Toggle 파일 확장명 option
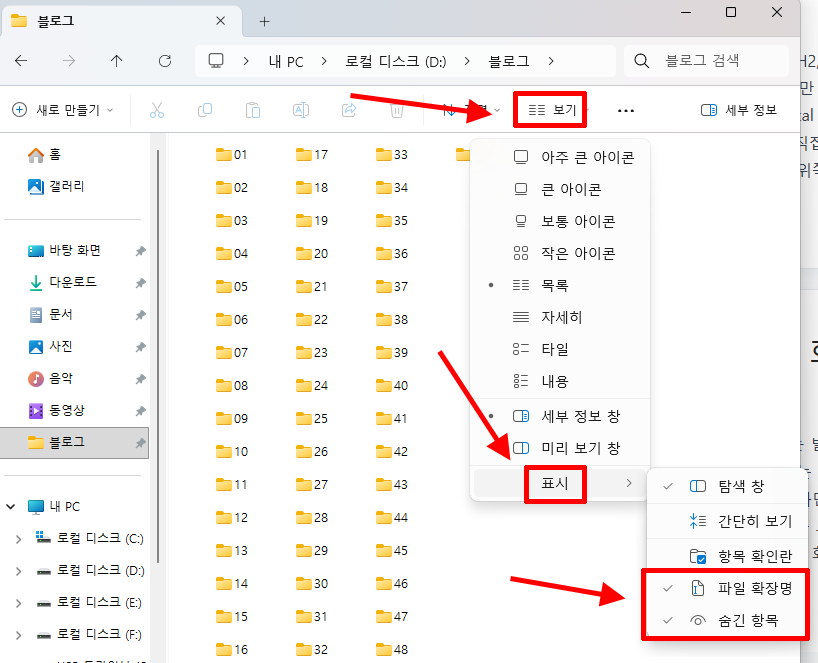The image size is (818, 663). [x=727, y=588]
